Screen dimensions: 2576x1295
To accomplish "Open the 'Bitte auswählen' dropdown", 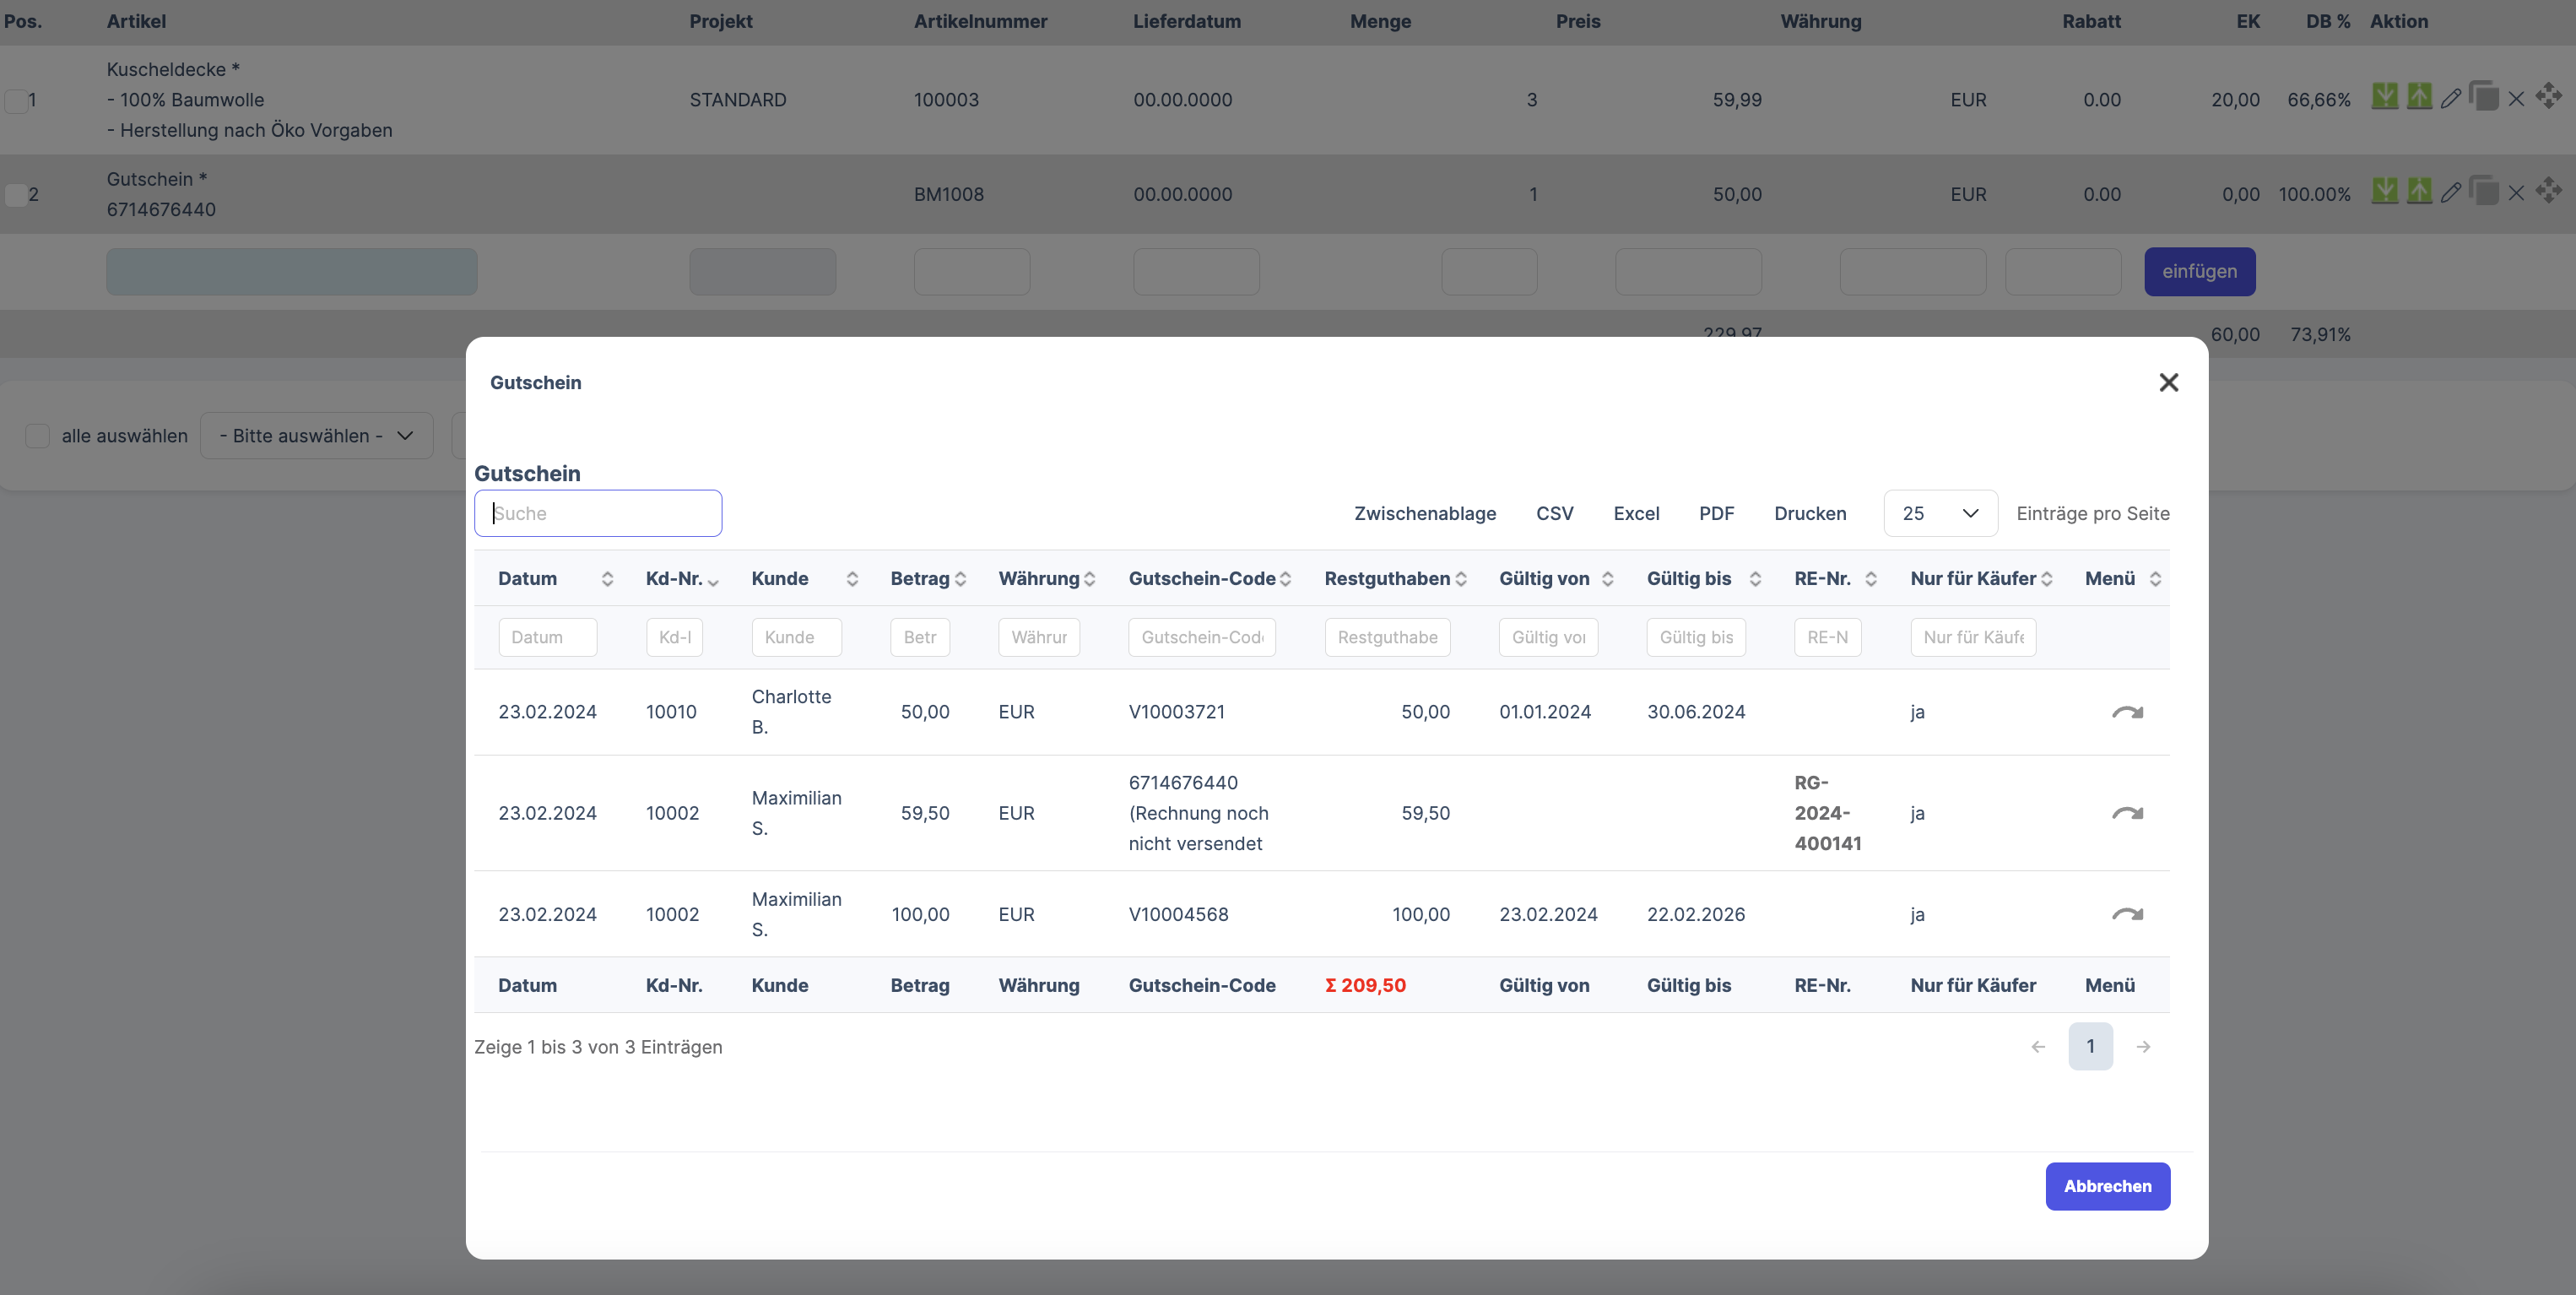I will coord(316,436).
